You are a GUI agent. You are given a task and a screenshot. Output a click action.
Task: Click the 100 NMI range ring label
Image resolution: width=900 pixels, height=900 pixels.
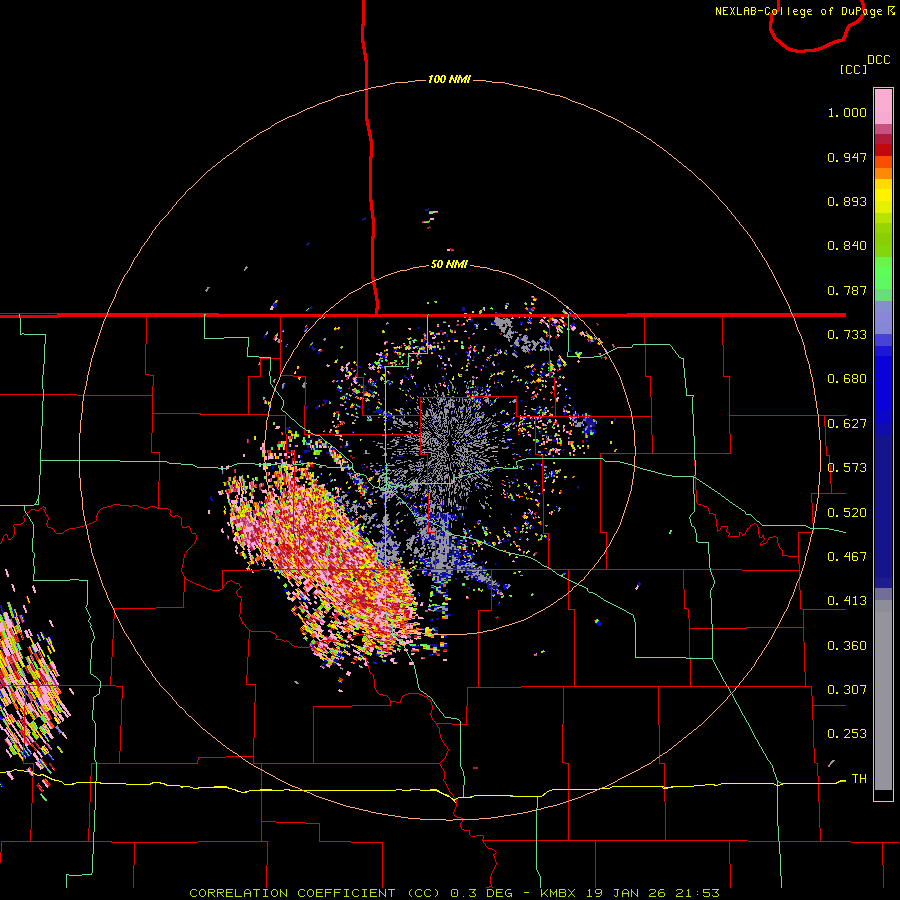click(449, 79)
